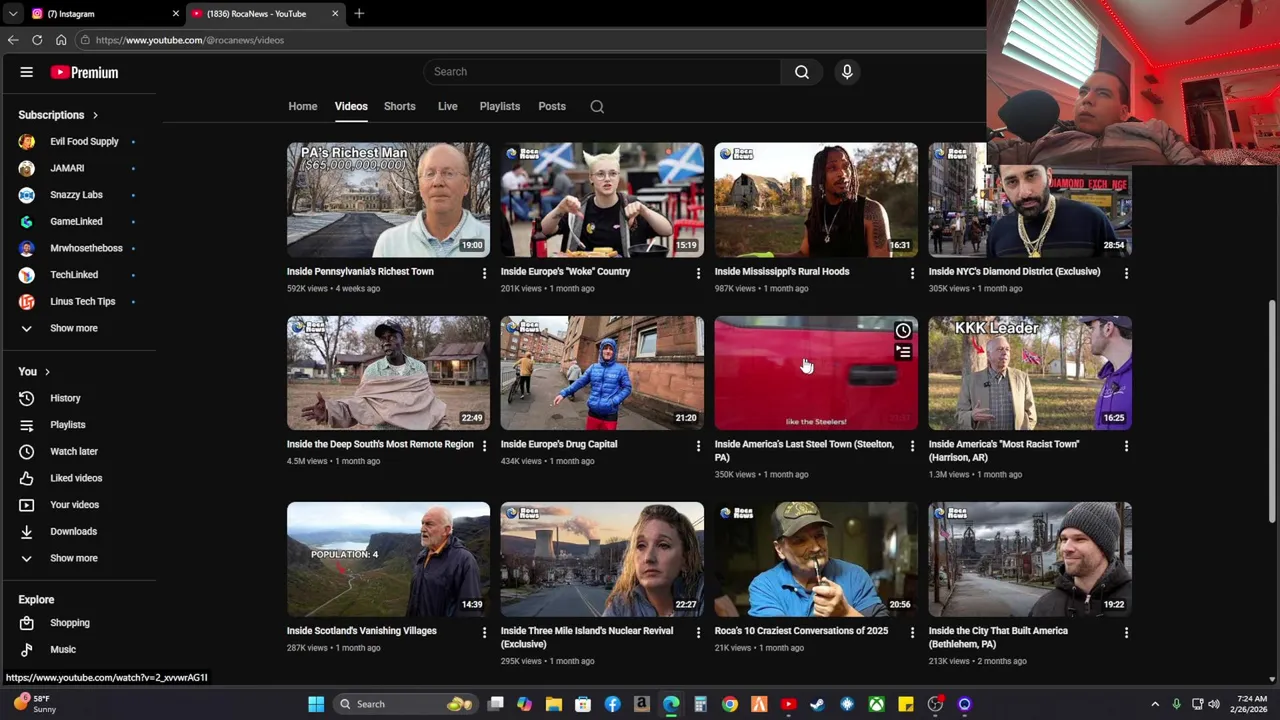
Task: Open Evil Food Supply subscription
Action: 84,141
